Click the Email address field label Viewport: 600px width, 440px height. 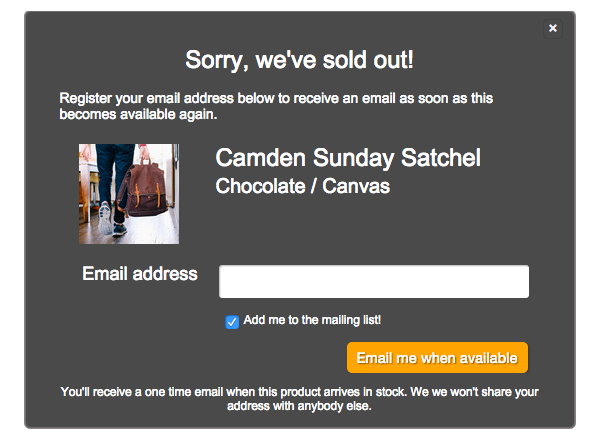(140, 274)
